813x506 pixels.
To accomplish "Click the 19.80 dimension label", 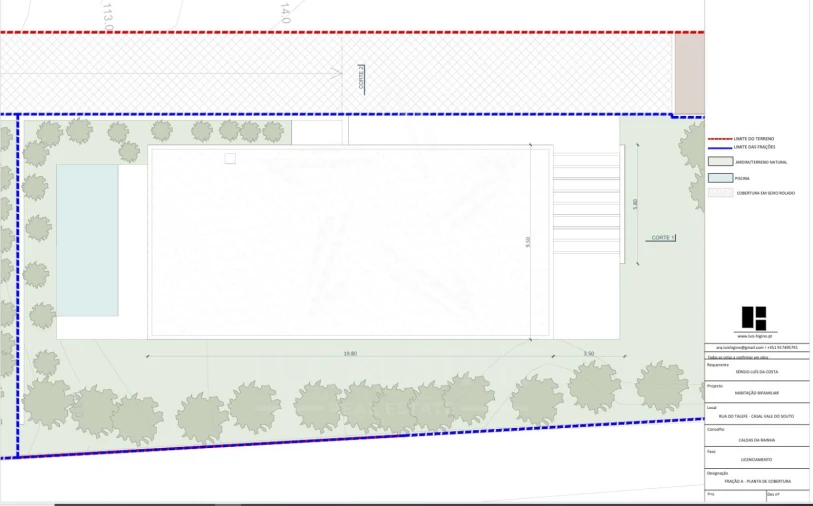I will click(x=349, y=353).
